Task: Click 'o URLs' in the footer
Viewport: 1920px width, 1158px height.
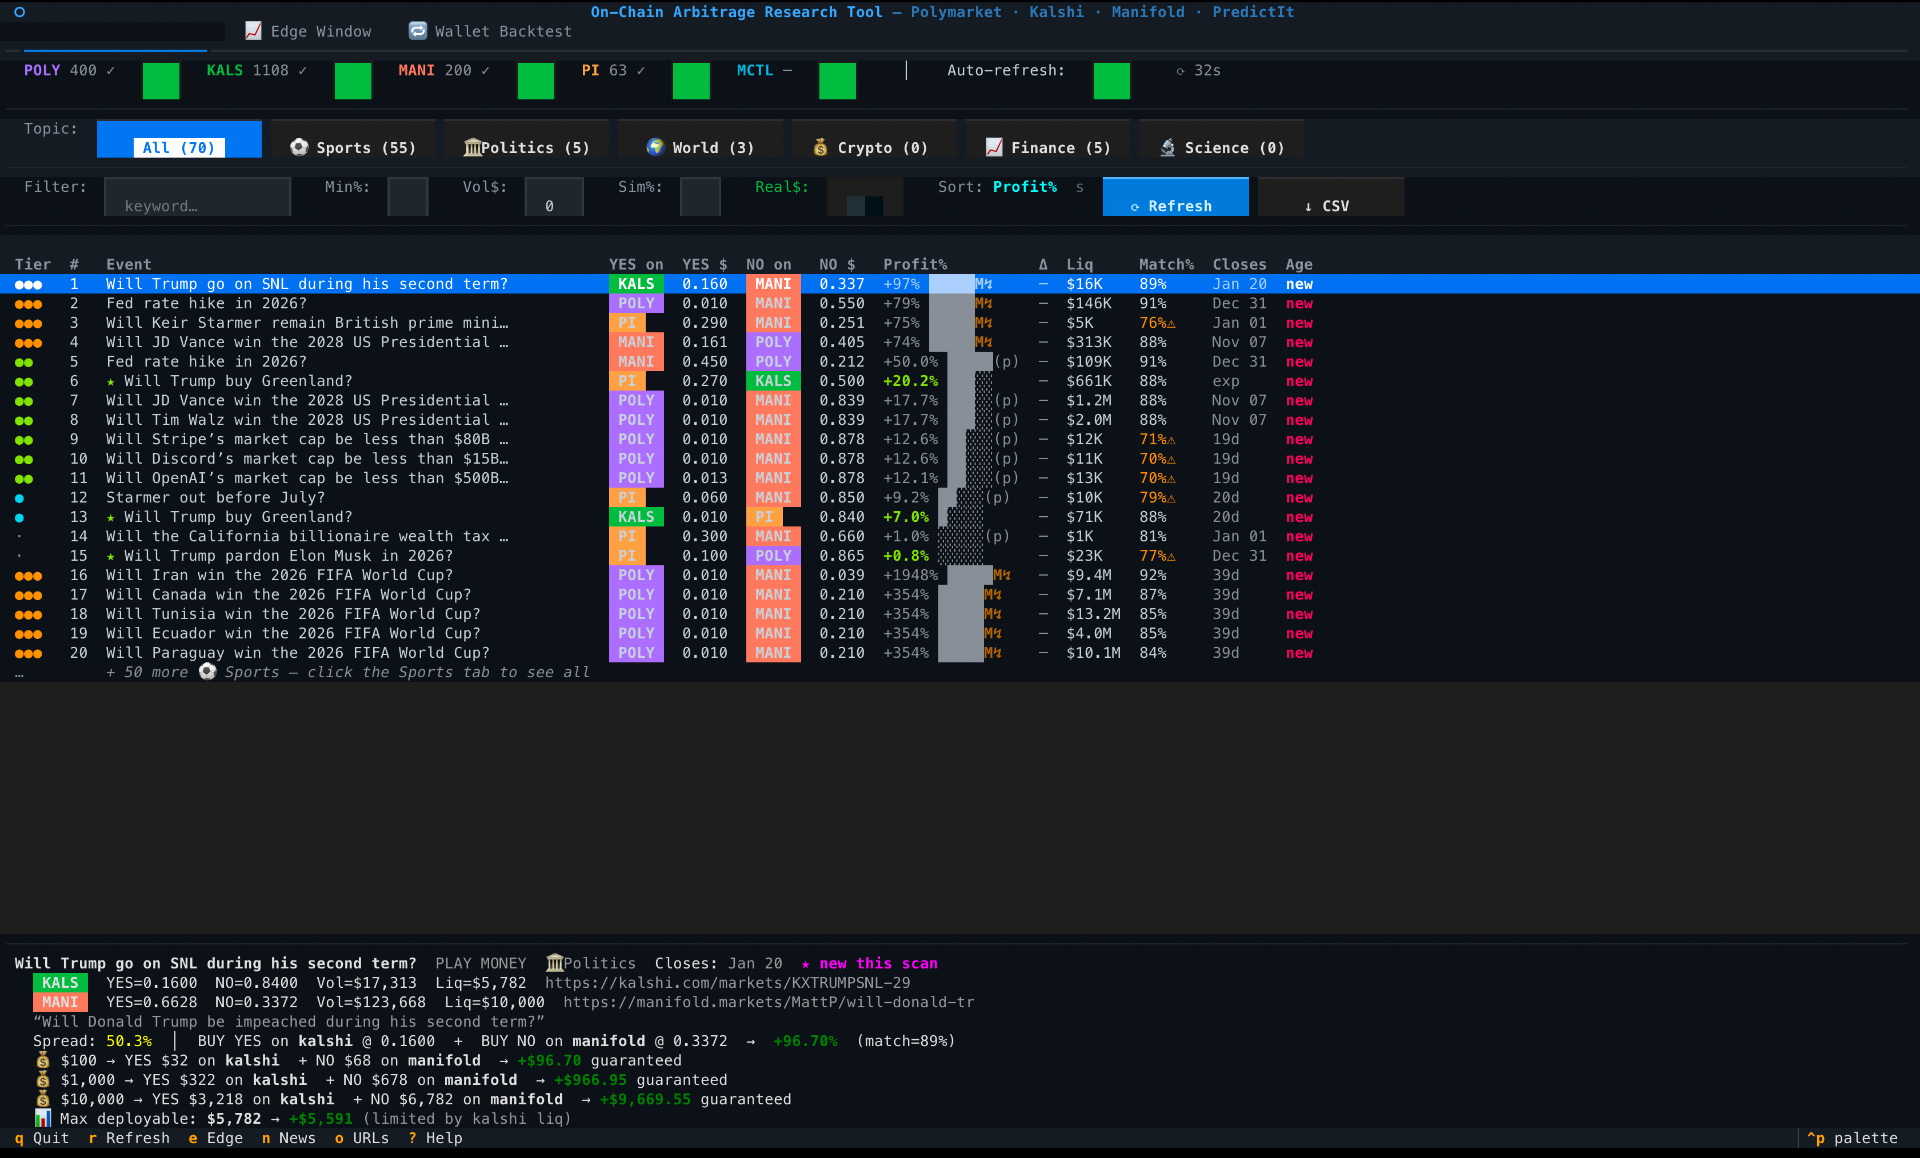Action: click(x=362, y=1138)
